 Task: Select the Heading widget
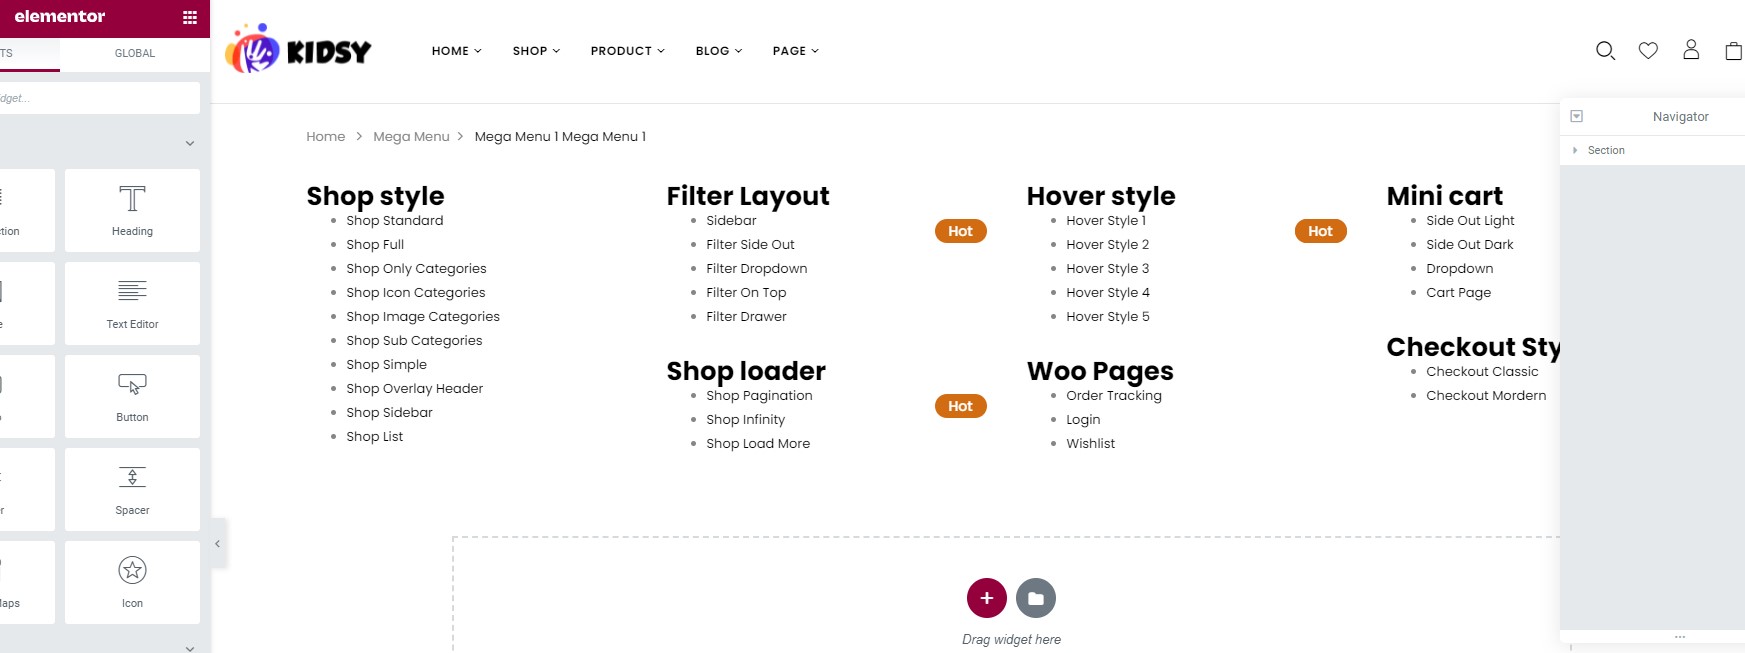[132, 210]
